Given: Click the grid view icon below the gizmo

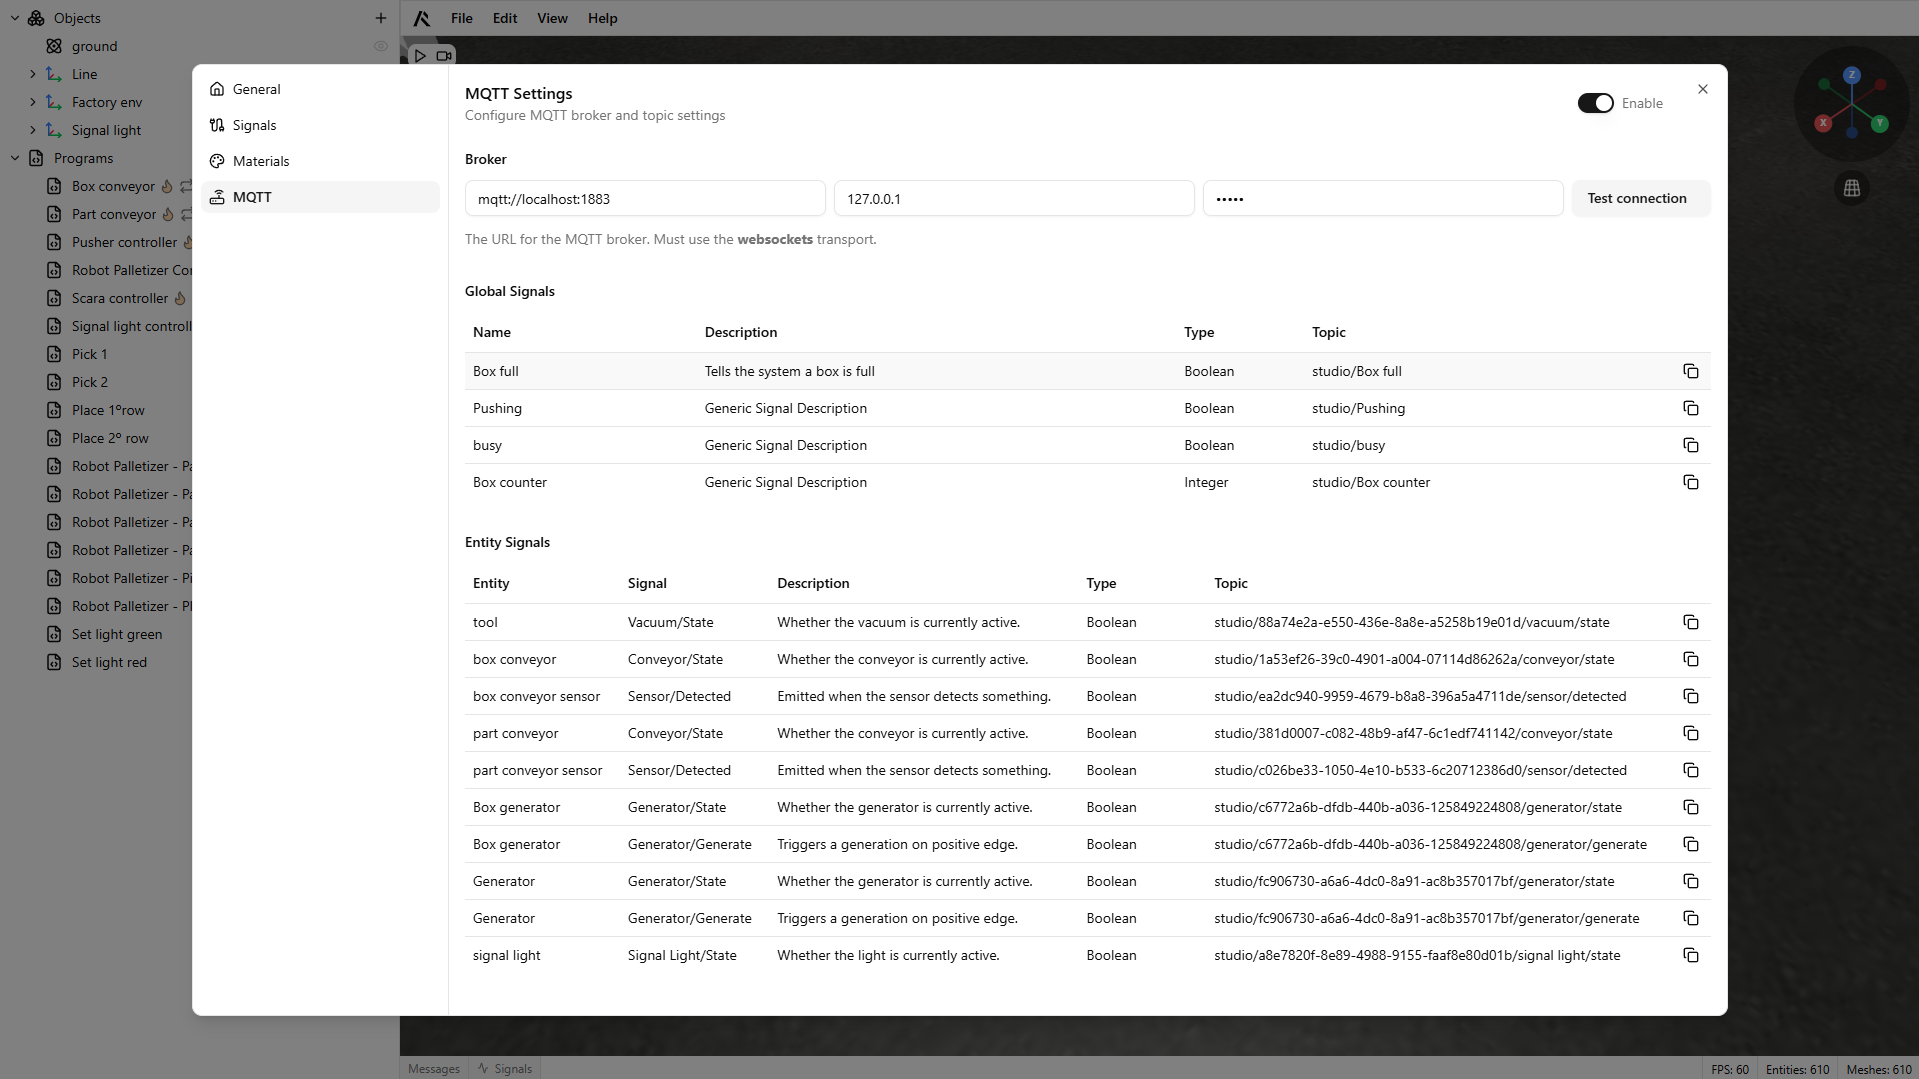Looking at the screenshot, I should [x=1851, y=188].
